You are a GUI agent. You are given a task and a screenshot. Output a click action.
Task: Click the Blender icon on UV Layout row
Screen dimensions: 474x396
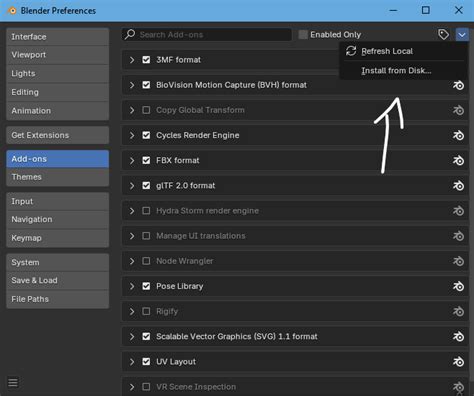click(x=458, y=362)
